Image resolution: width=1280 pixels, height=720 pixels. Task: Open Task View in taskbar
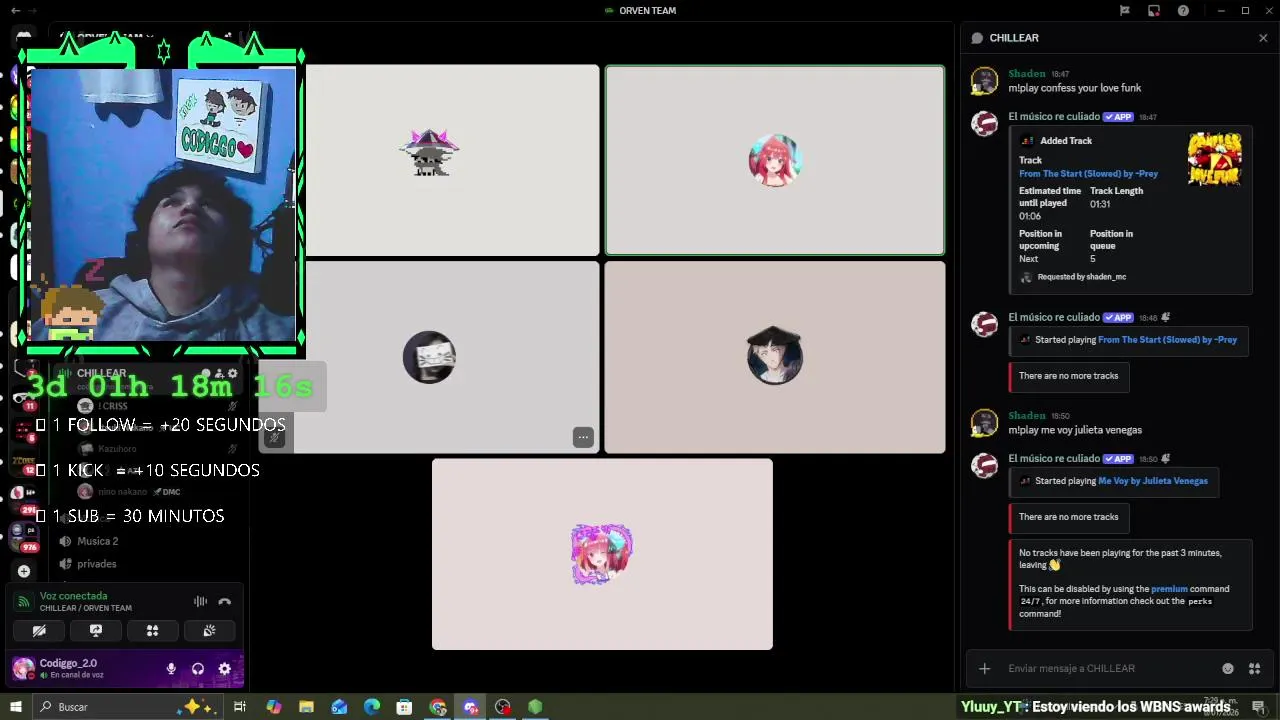tap(240, 707)
